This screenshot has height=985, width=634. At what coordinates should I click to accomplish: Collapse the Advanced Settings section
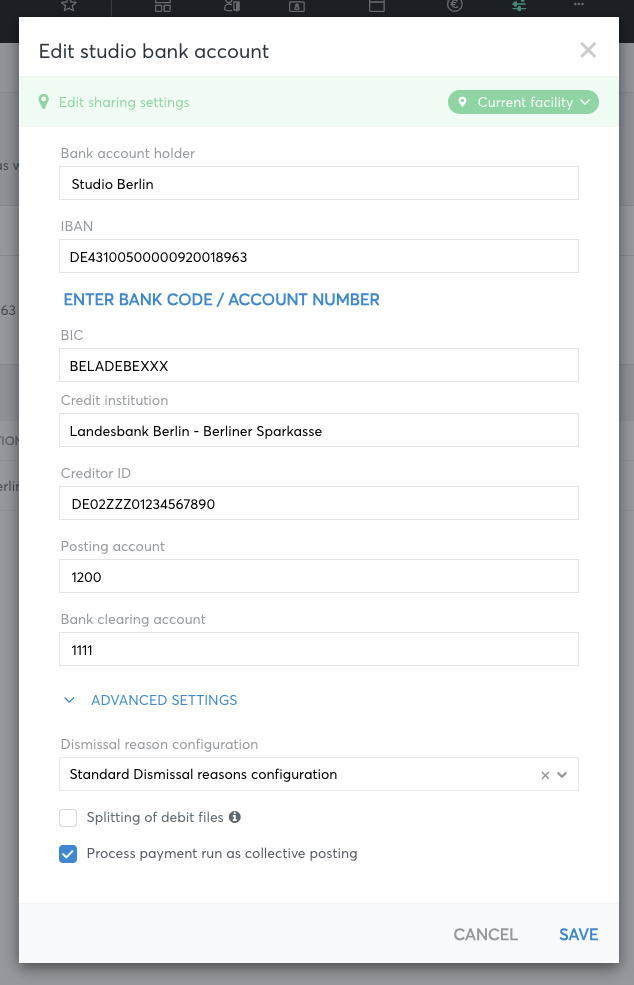[x=150, y=700]
